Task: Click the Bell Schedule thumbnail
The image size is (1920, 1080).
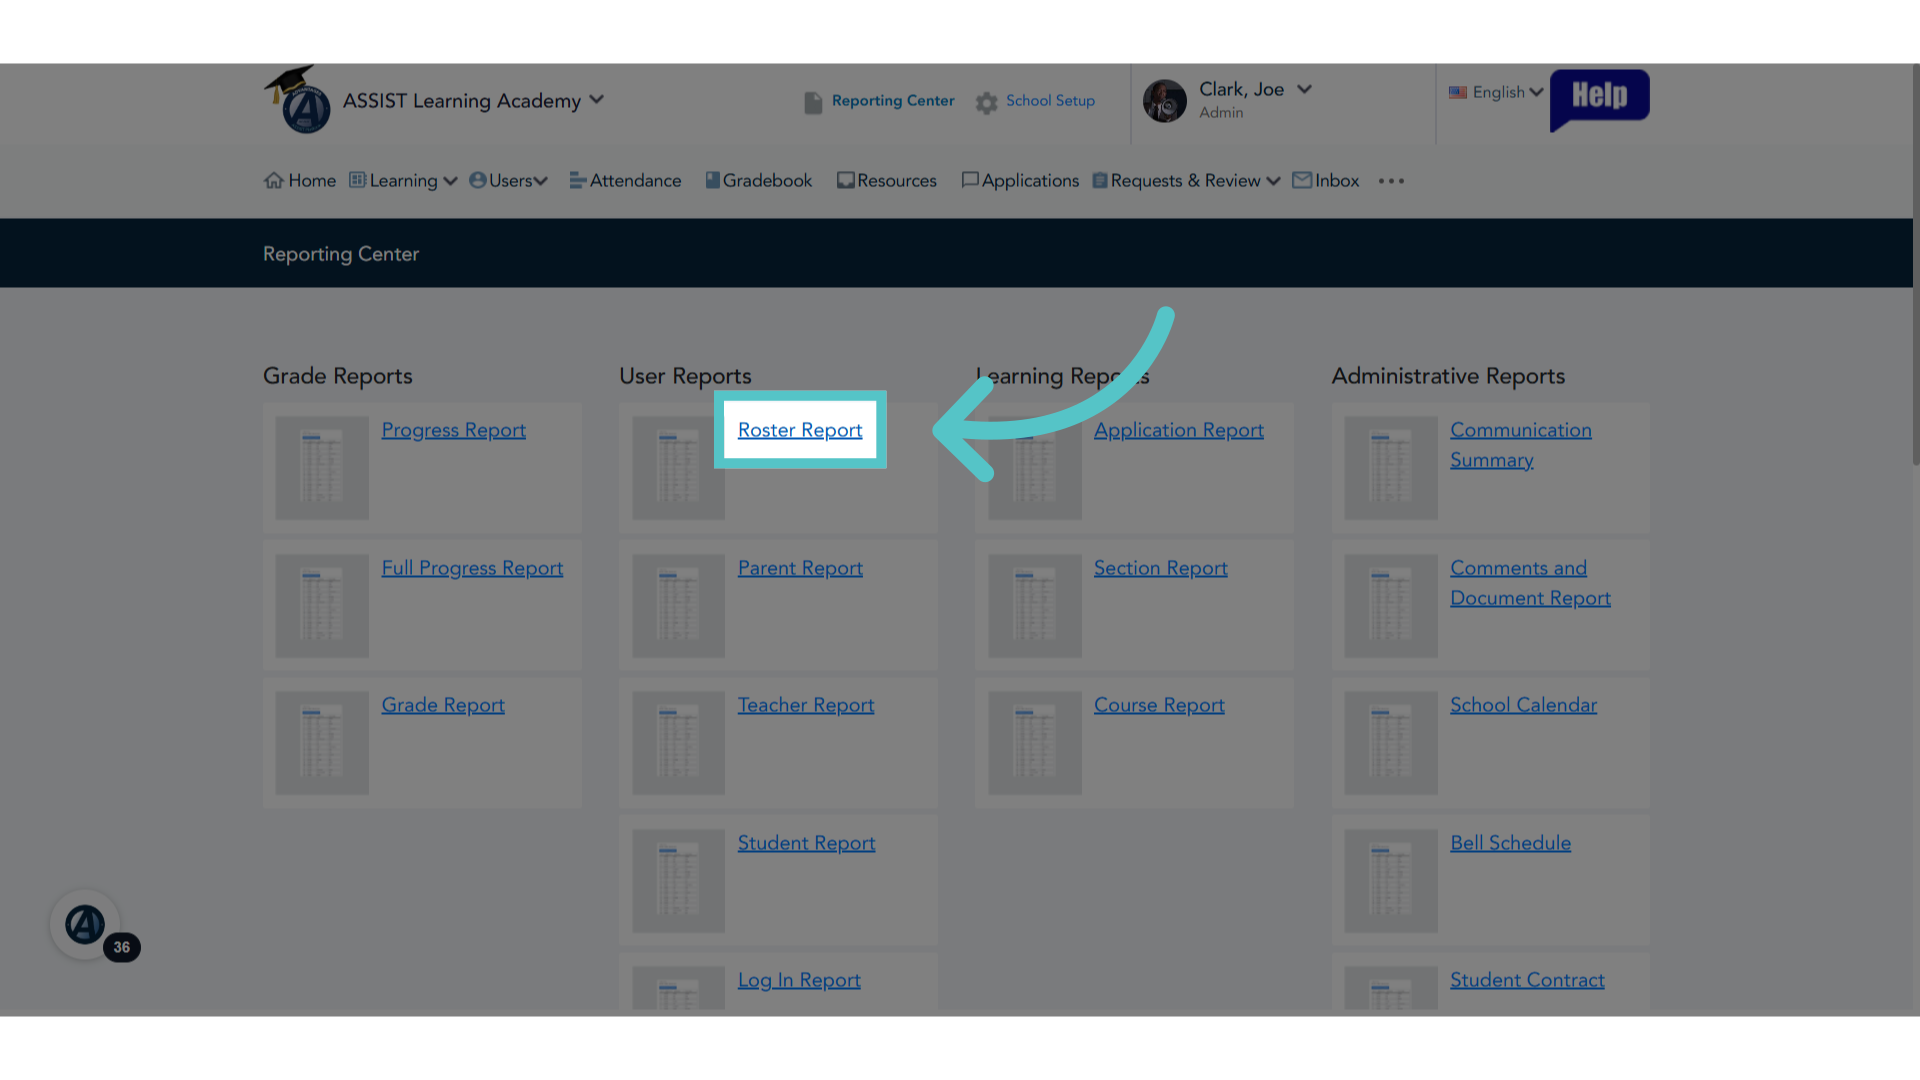Action: click(x=1391, y=881)
